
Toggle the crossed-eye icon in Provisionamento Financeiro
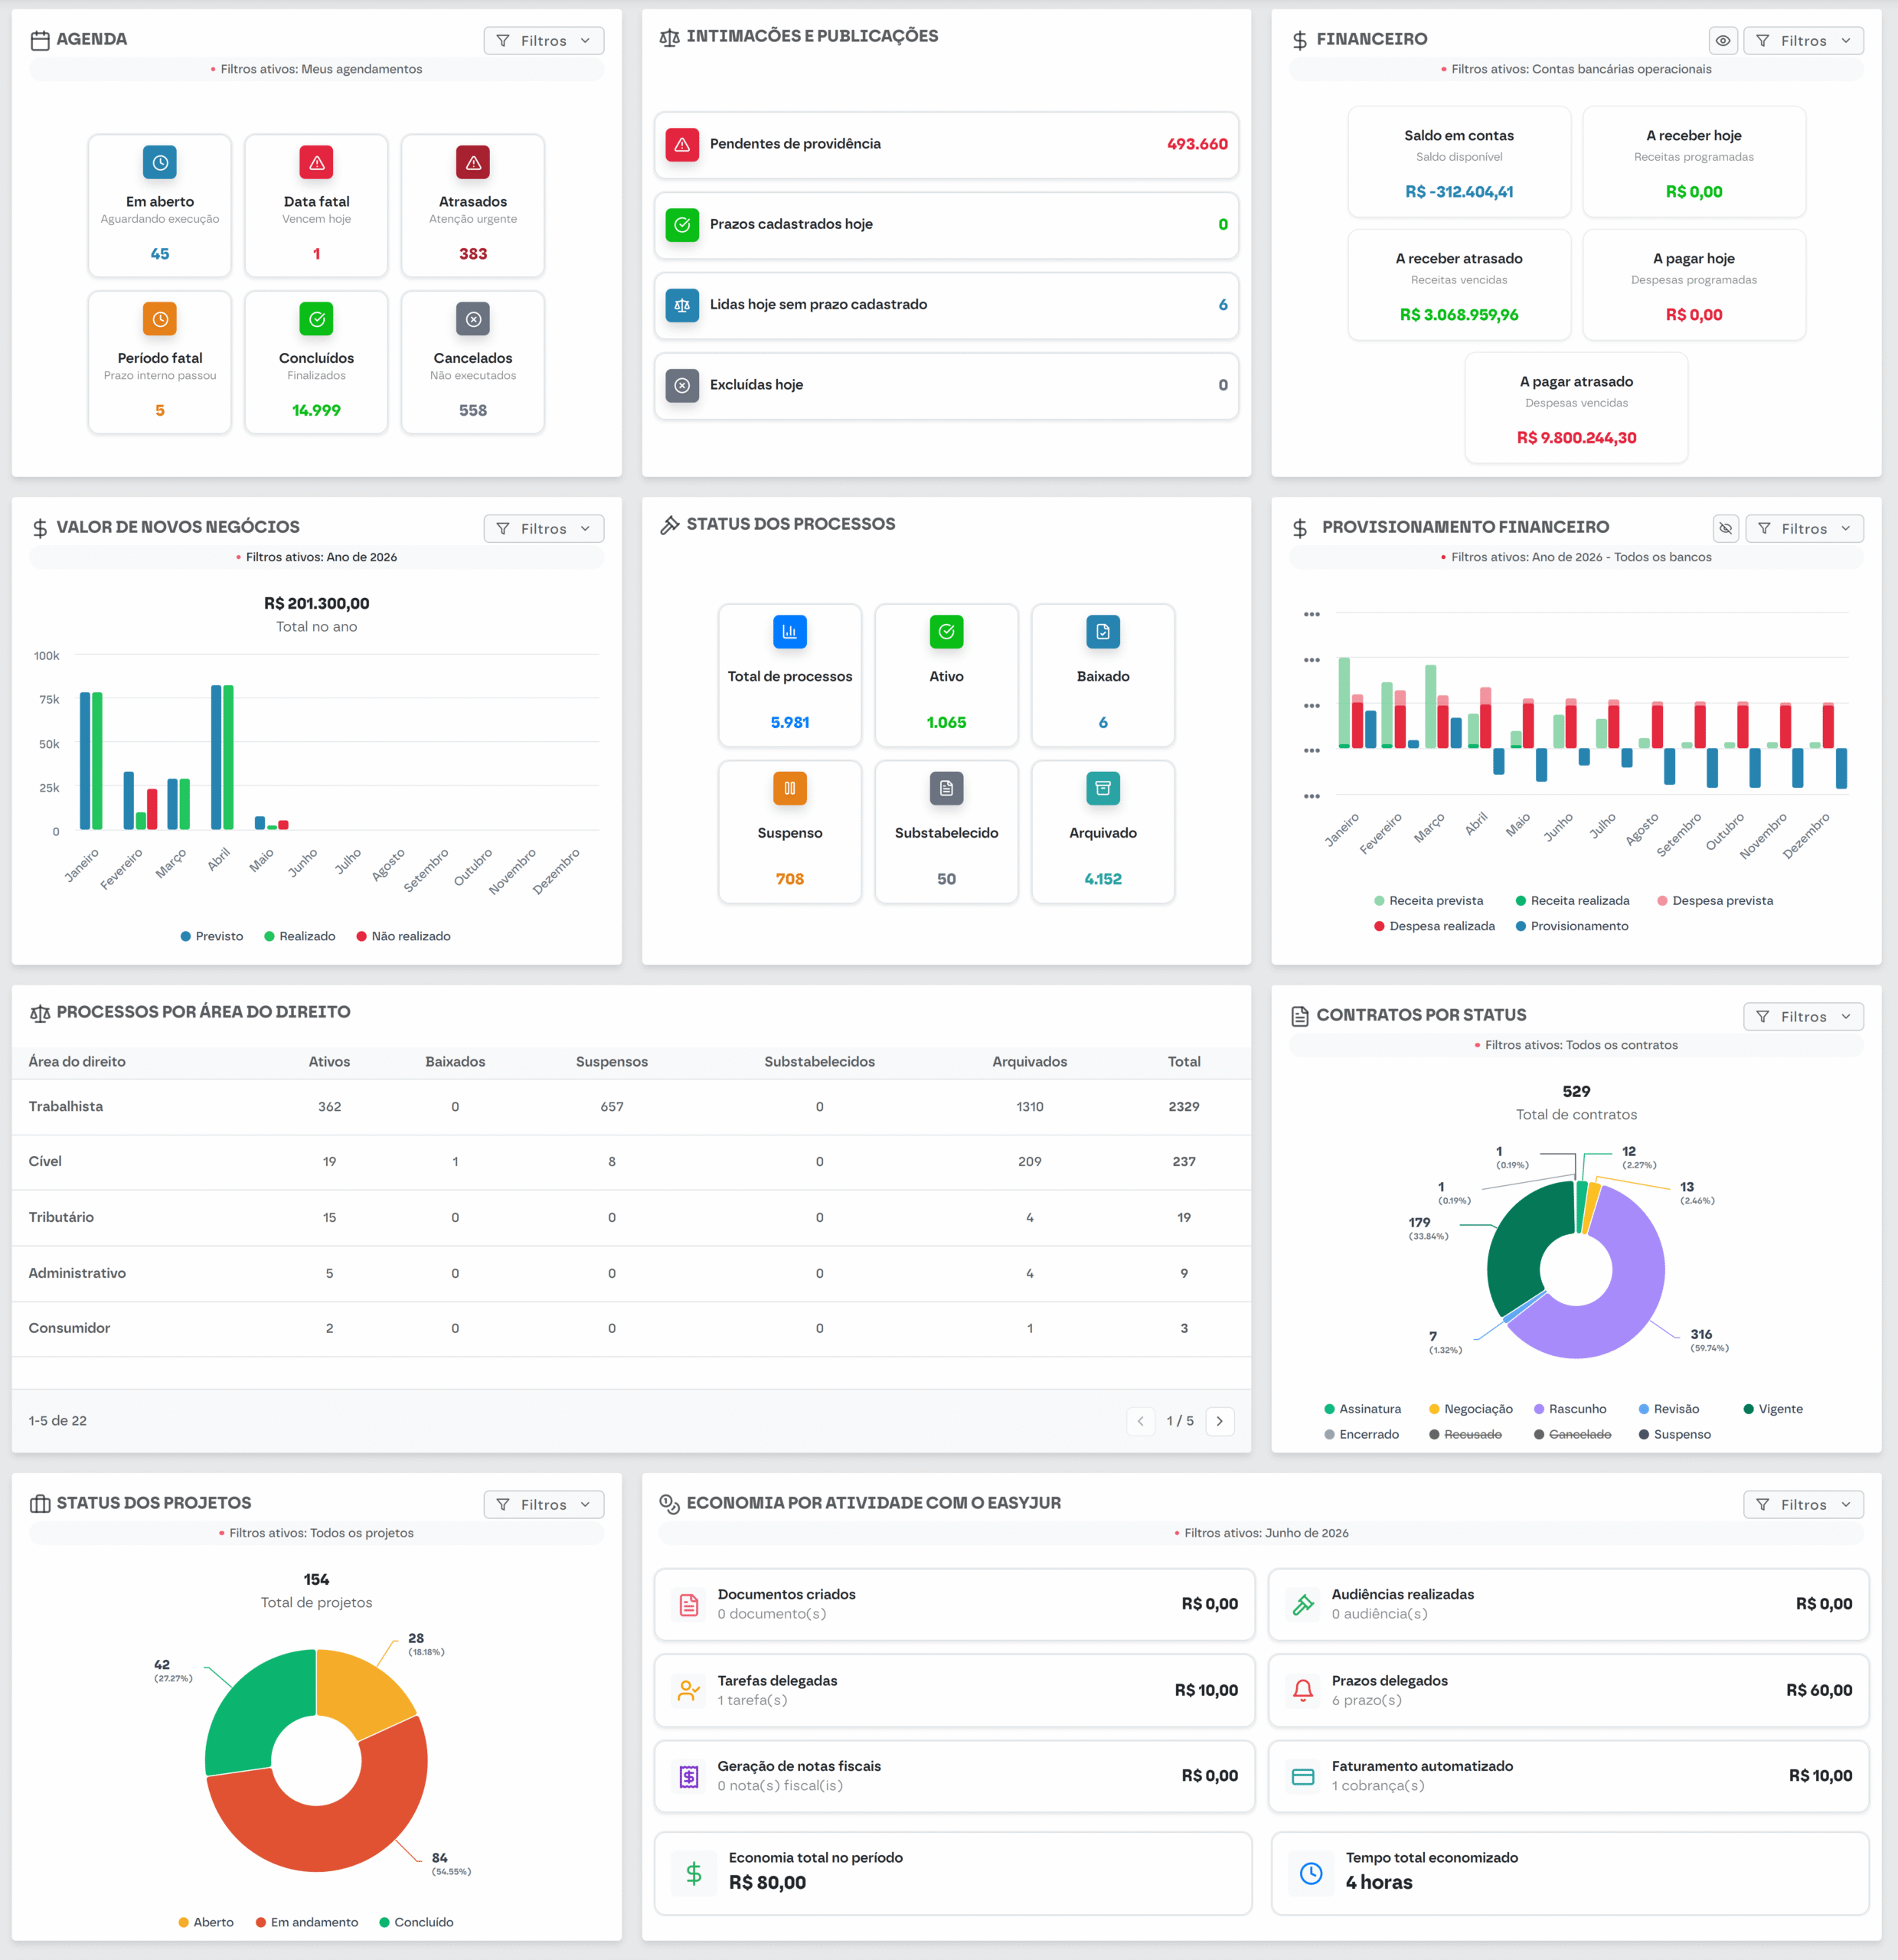pyautogui.click(x=1725, y=529)
